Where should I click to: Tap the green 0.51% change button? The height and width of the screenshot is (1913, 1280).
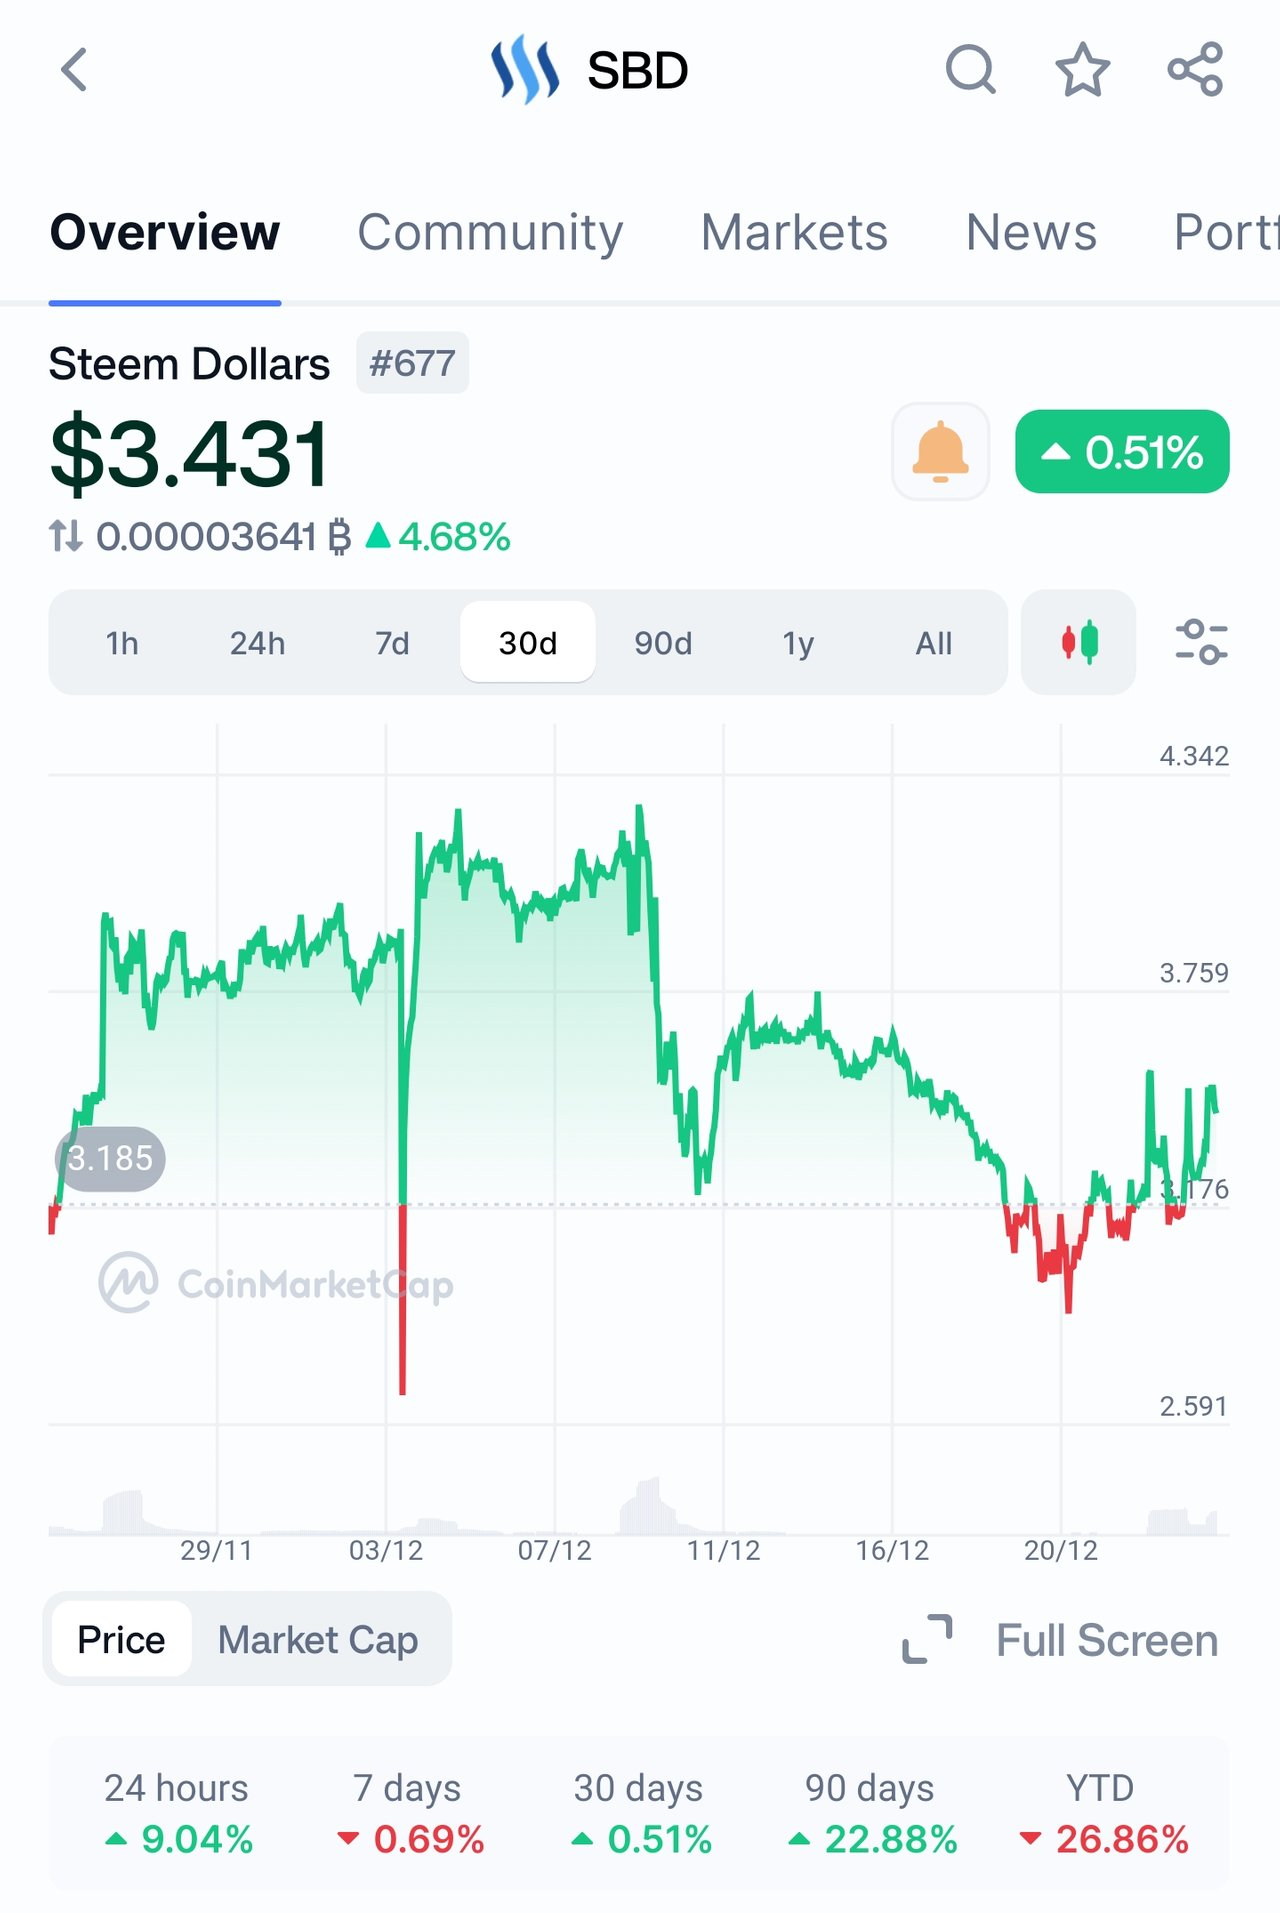(1122, 451)
